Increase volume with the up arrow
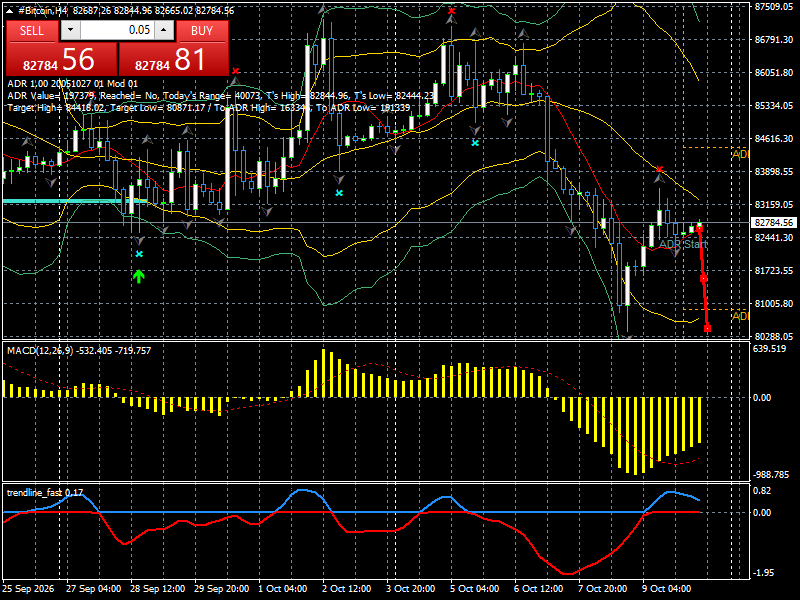The width and height of the screenshot is (800, 600). click(164, 31)
